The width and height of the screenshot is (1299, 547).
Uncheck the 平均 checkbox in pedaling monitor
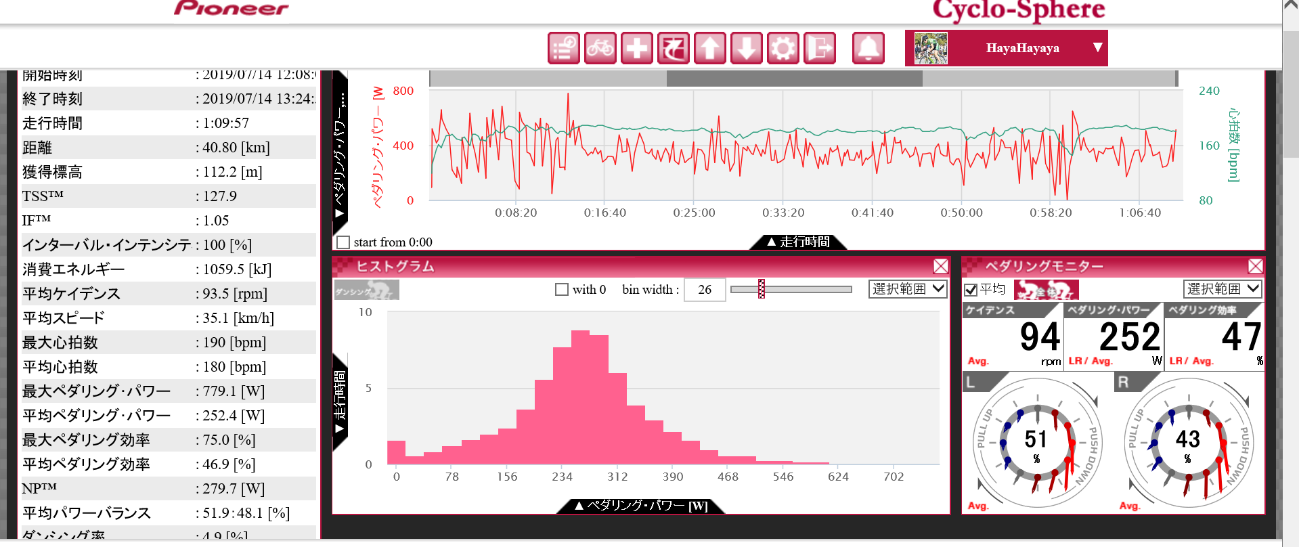pos(970,289)
